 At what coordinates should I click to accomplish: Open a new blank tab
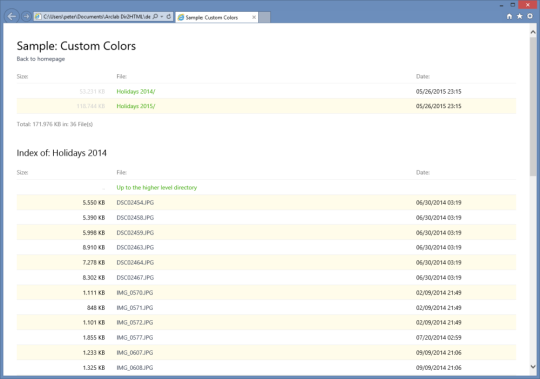264,17
